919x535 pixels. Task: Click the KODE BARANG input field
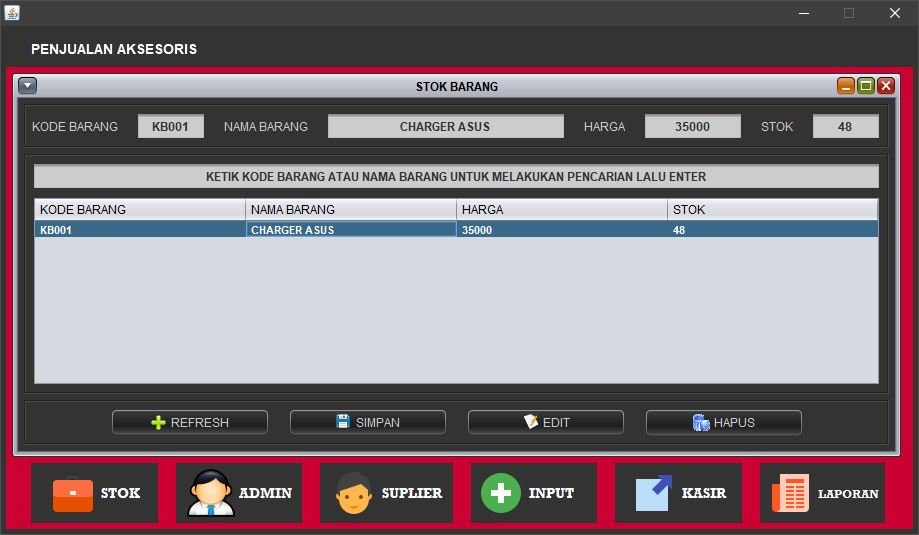[170, 127]
